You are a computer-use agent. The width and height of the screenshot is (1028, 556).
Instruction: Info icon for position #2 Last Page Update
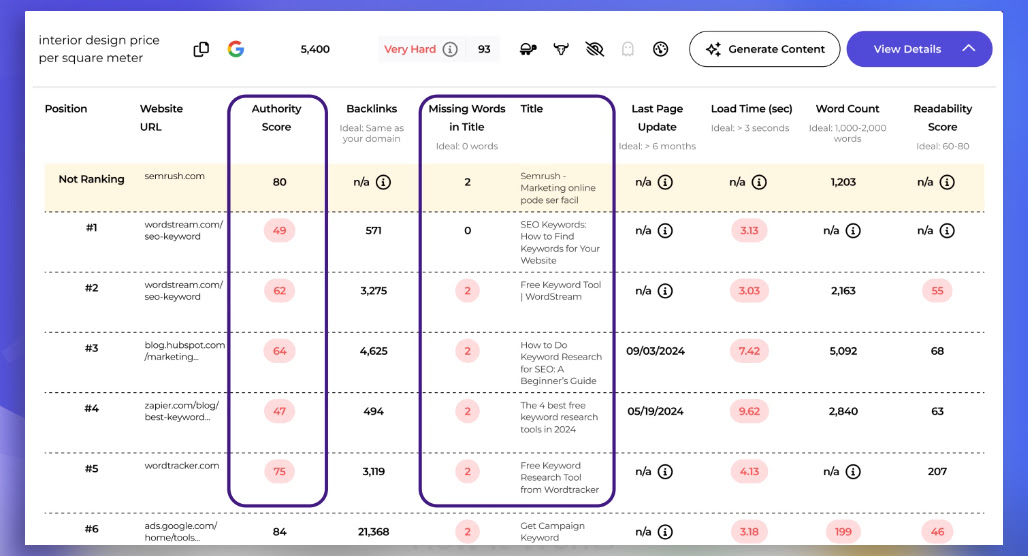click(665, 291)
